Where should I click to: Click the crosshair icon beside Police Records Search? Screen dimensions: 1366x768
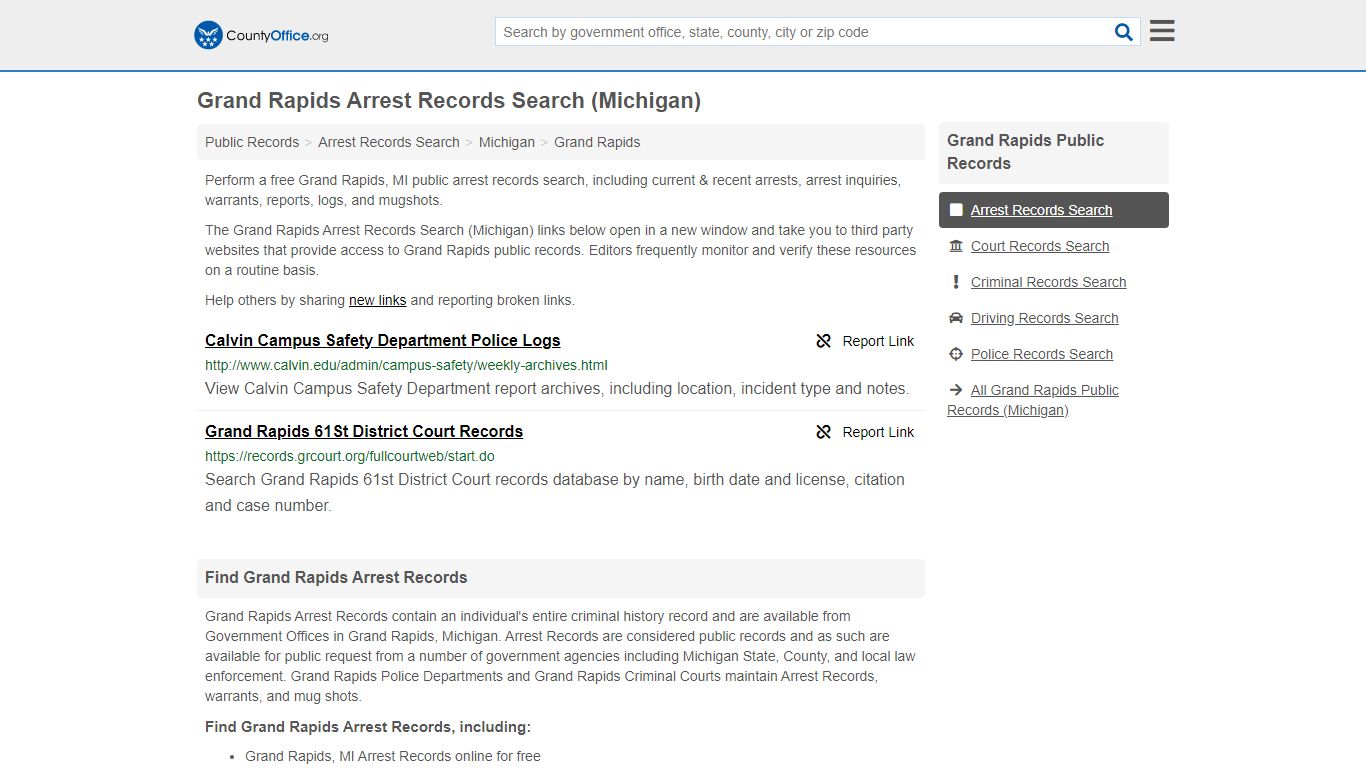[x=956, y=354]
